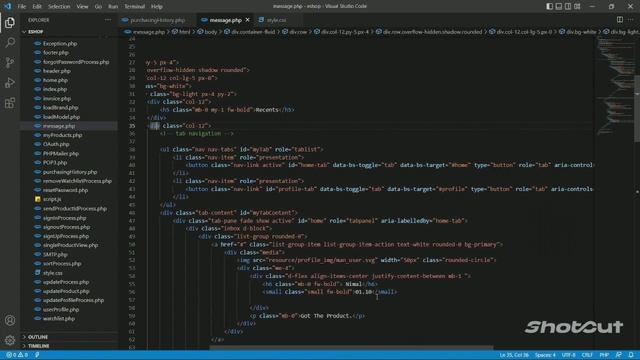
Task: Open the Go menu
Action: [x=98, y=7]
